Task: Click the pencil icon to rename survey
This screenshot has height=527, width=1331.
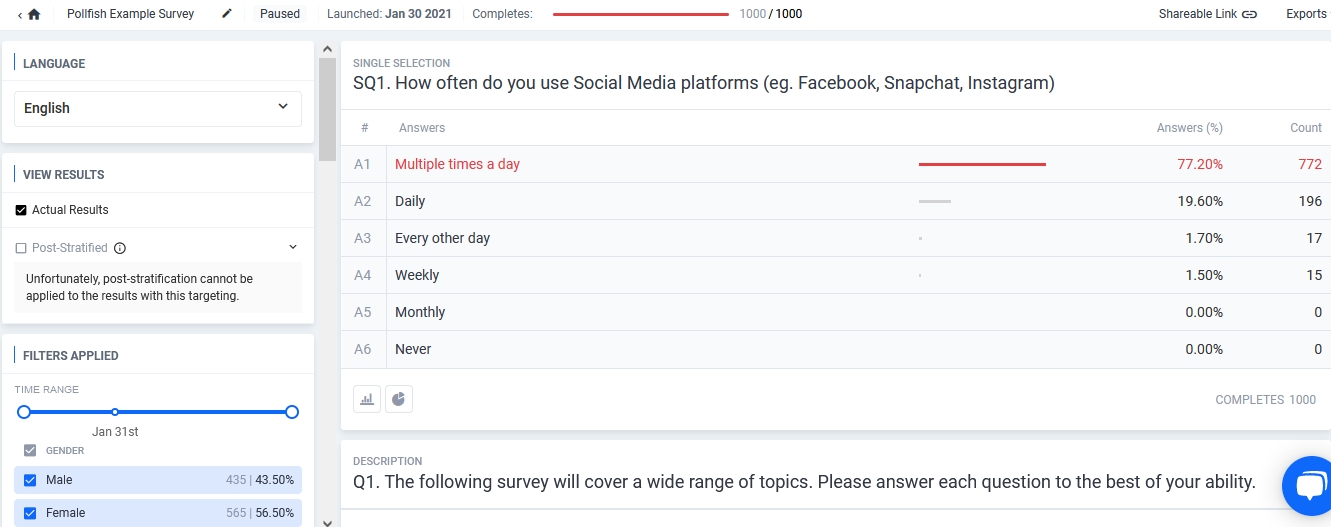Action: coord(227,14)
